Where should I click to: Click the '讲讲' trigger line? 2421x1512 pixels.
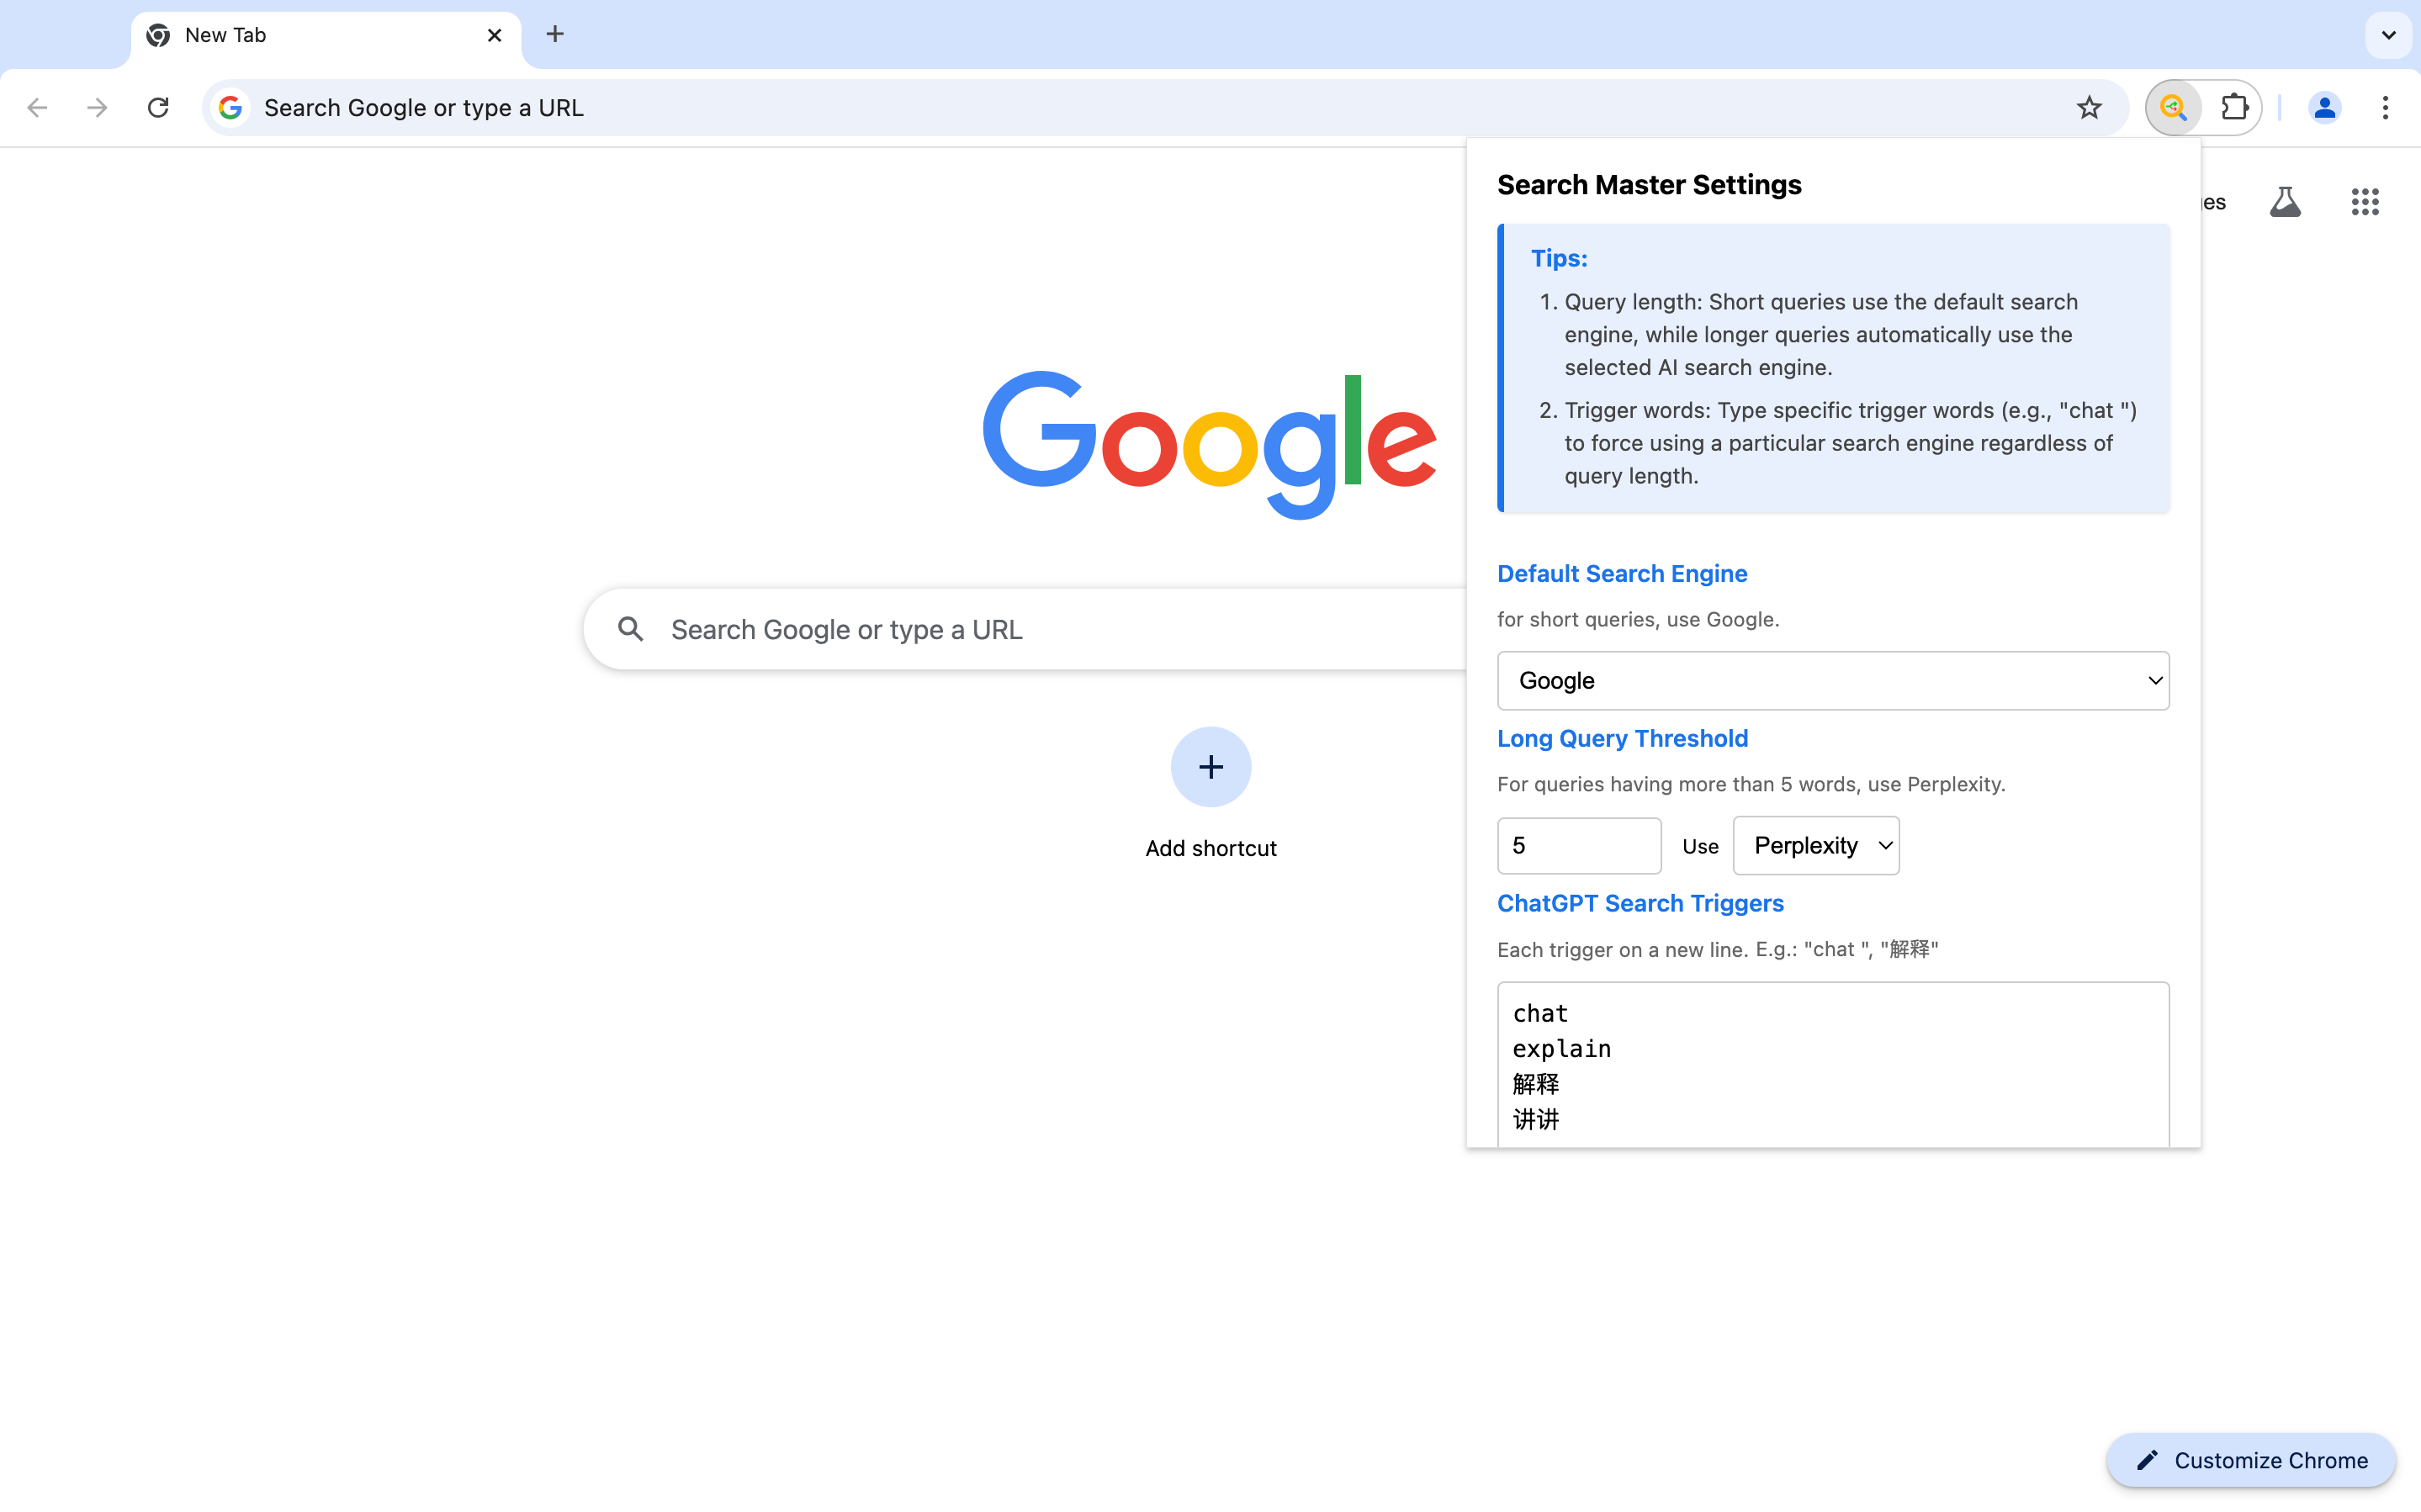coord(1536,1120)
